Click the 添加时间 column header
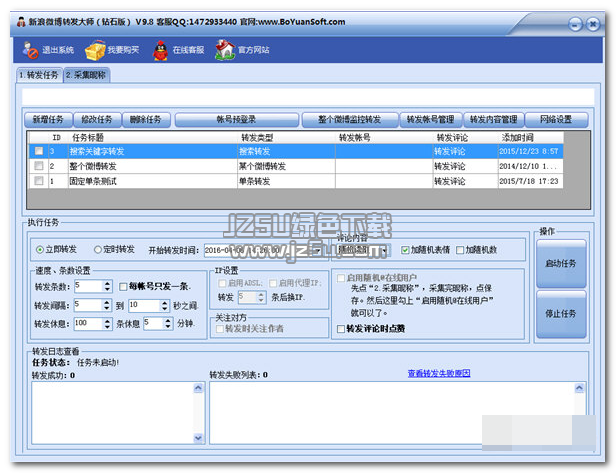The height and width of the screenshot is (473, 616). 530,138
